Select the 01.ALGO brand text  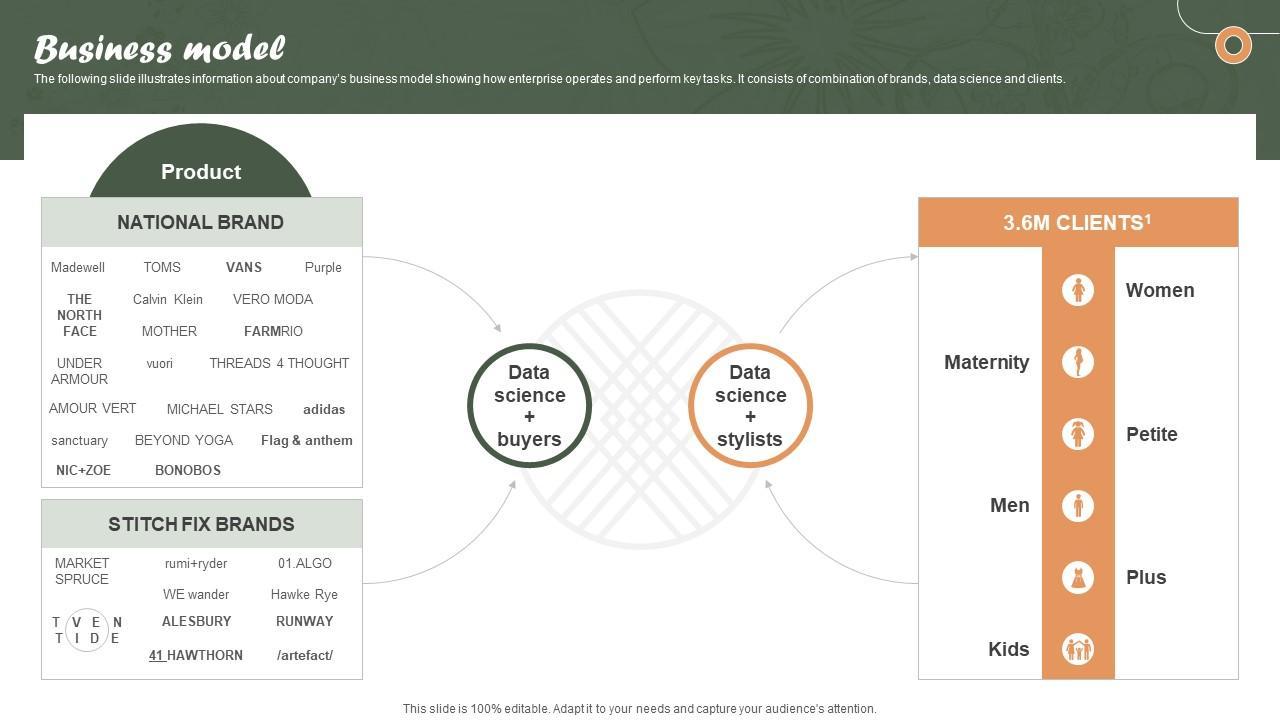(305, 563)
